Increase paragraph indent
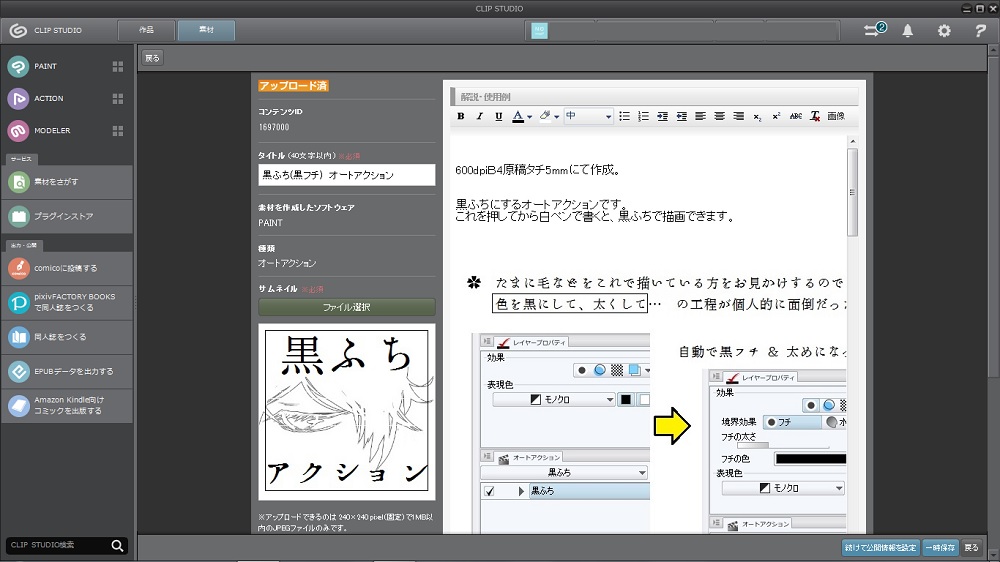Image resolution: width=1000 pixels, height=562 pixels. coord(663,116)
